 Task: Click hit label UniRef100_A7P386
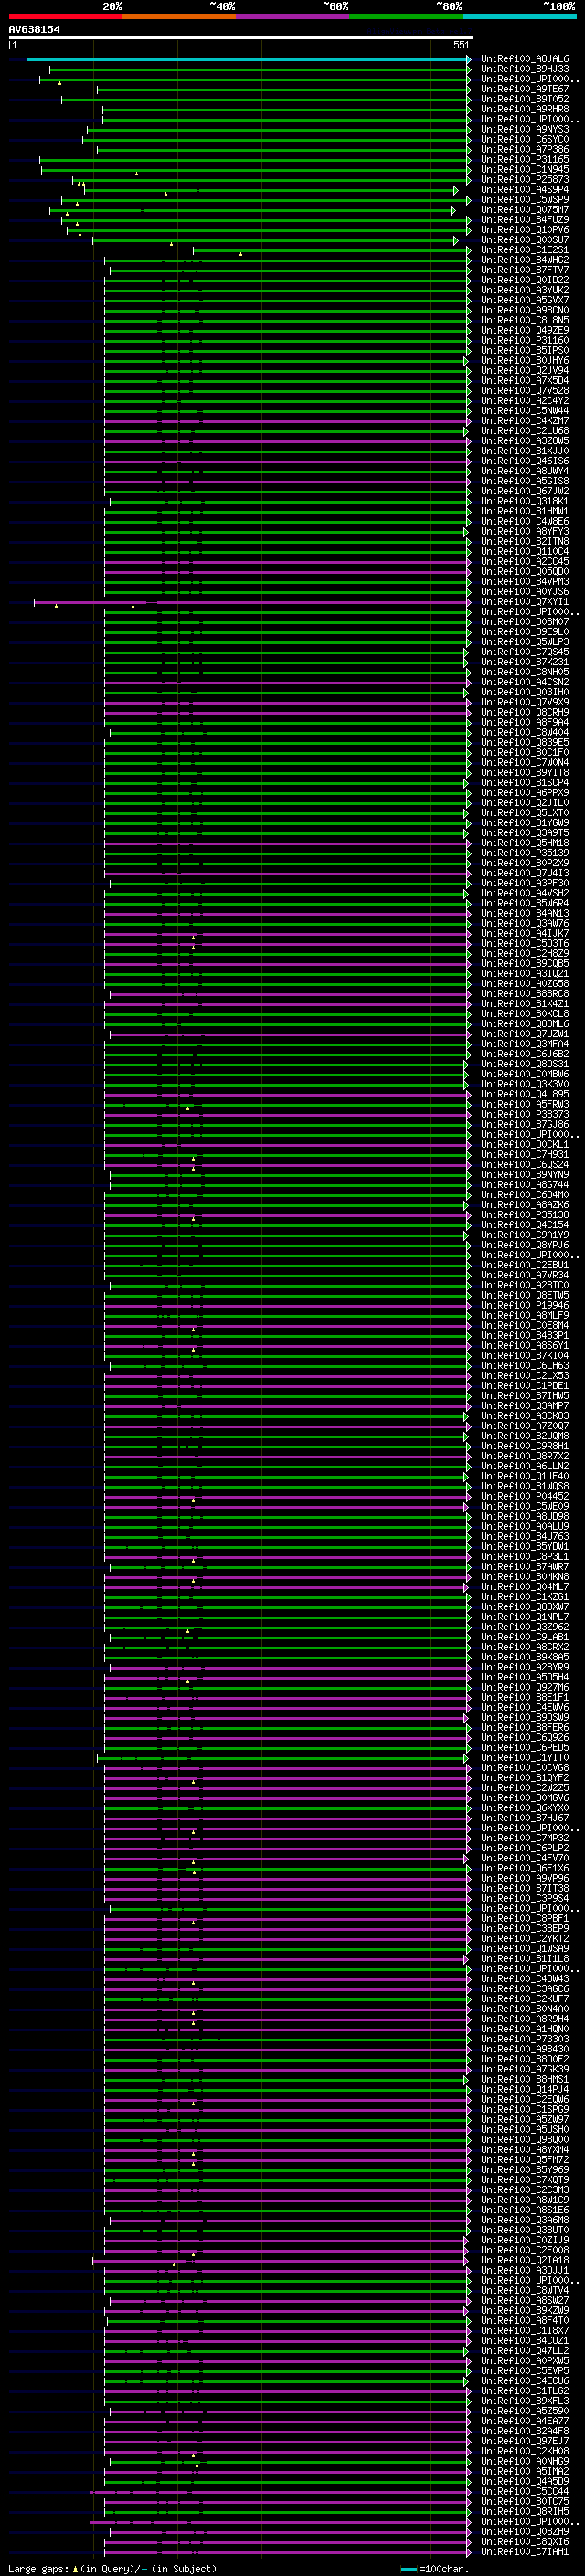[x=524, y=149]
